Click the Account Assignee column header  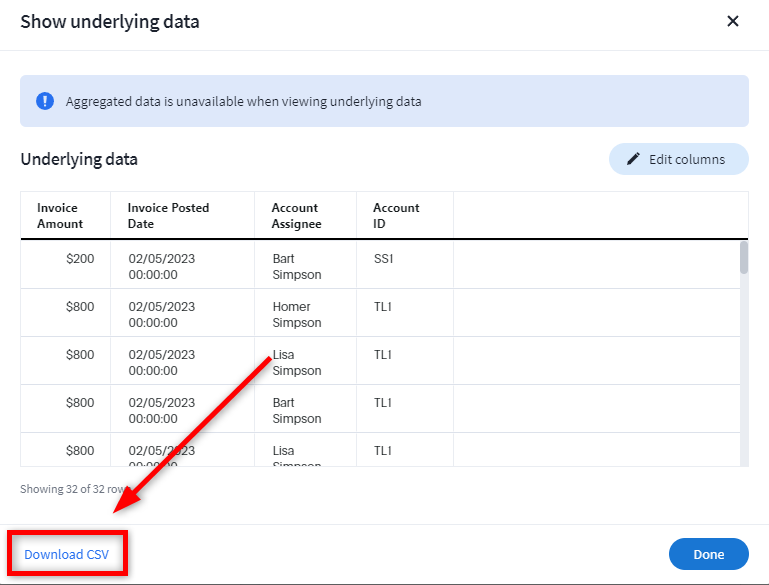click(296, 216)
